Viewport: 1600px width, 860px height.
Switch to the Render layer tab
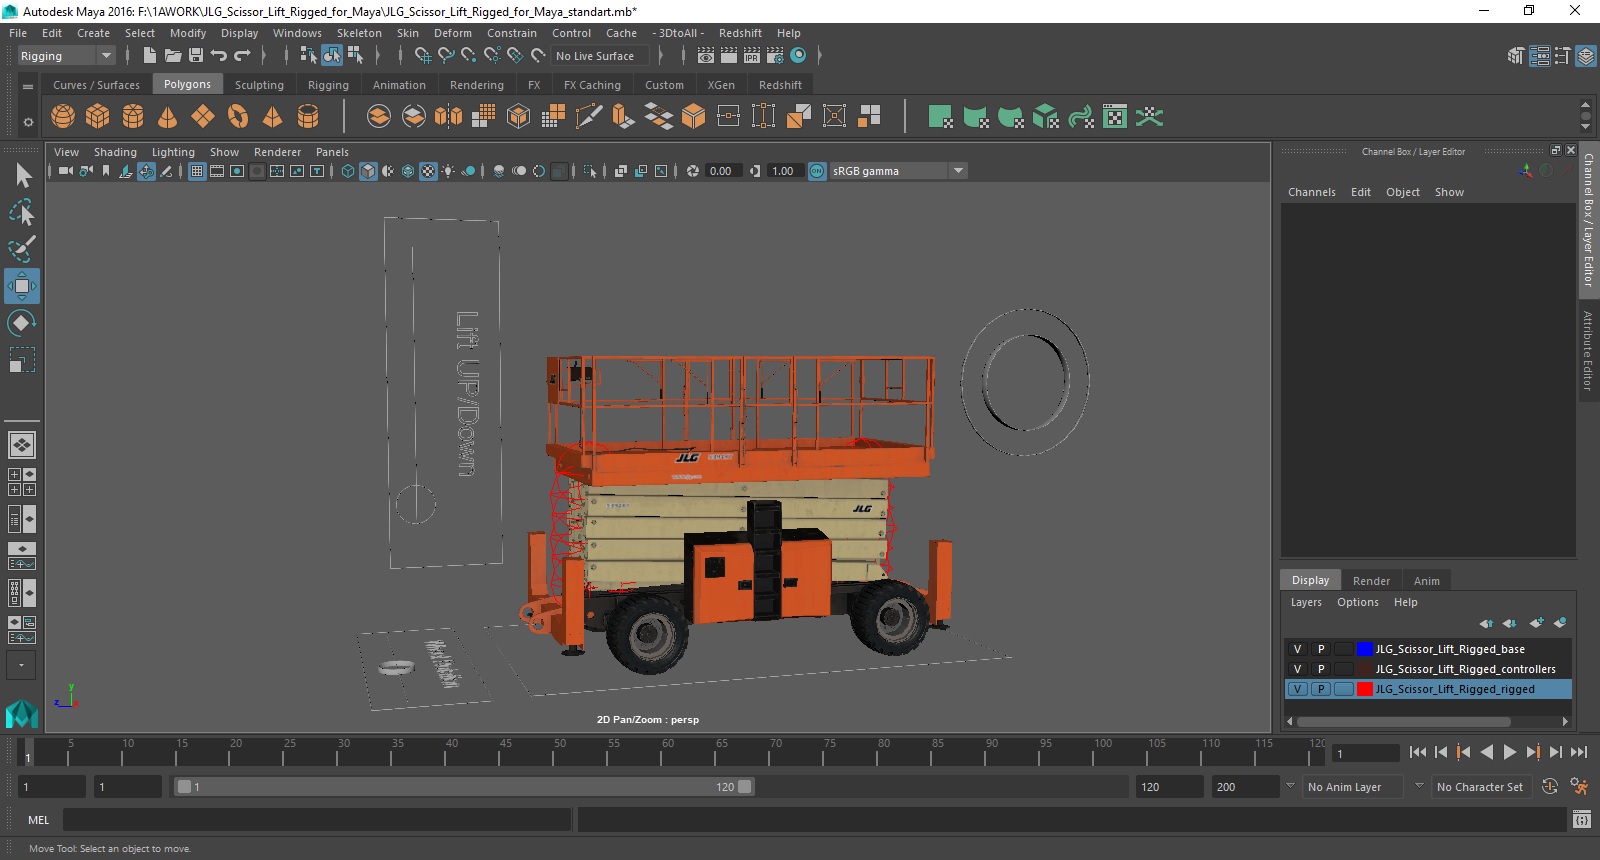1371,581
